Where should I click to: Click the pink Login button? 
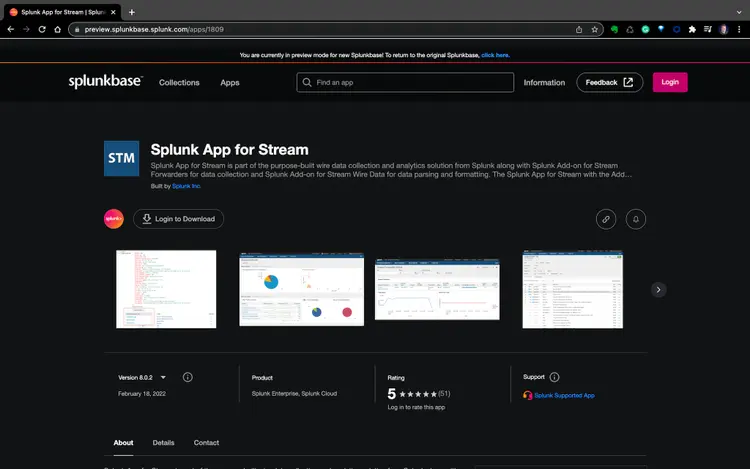tap(669, 82)
